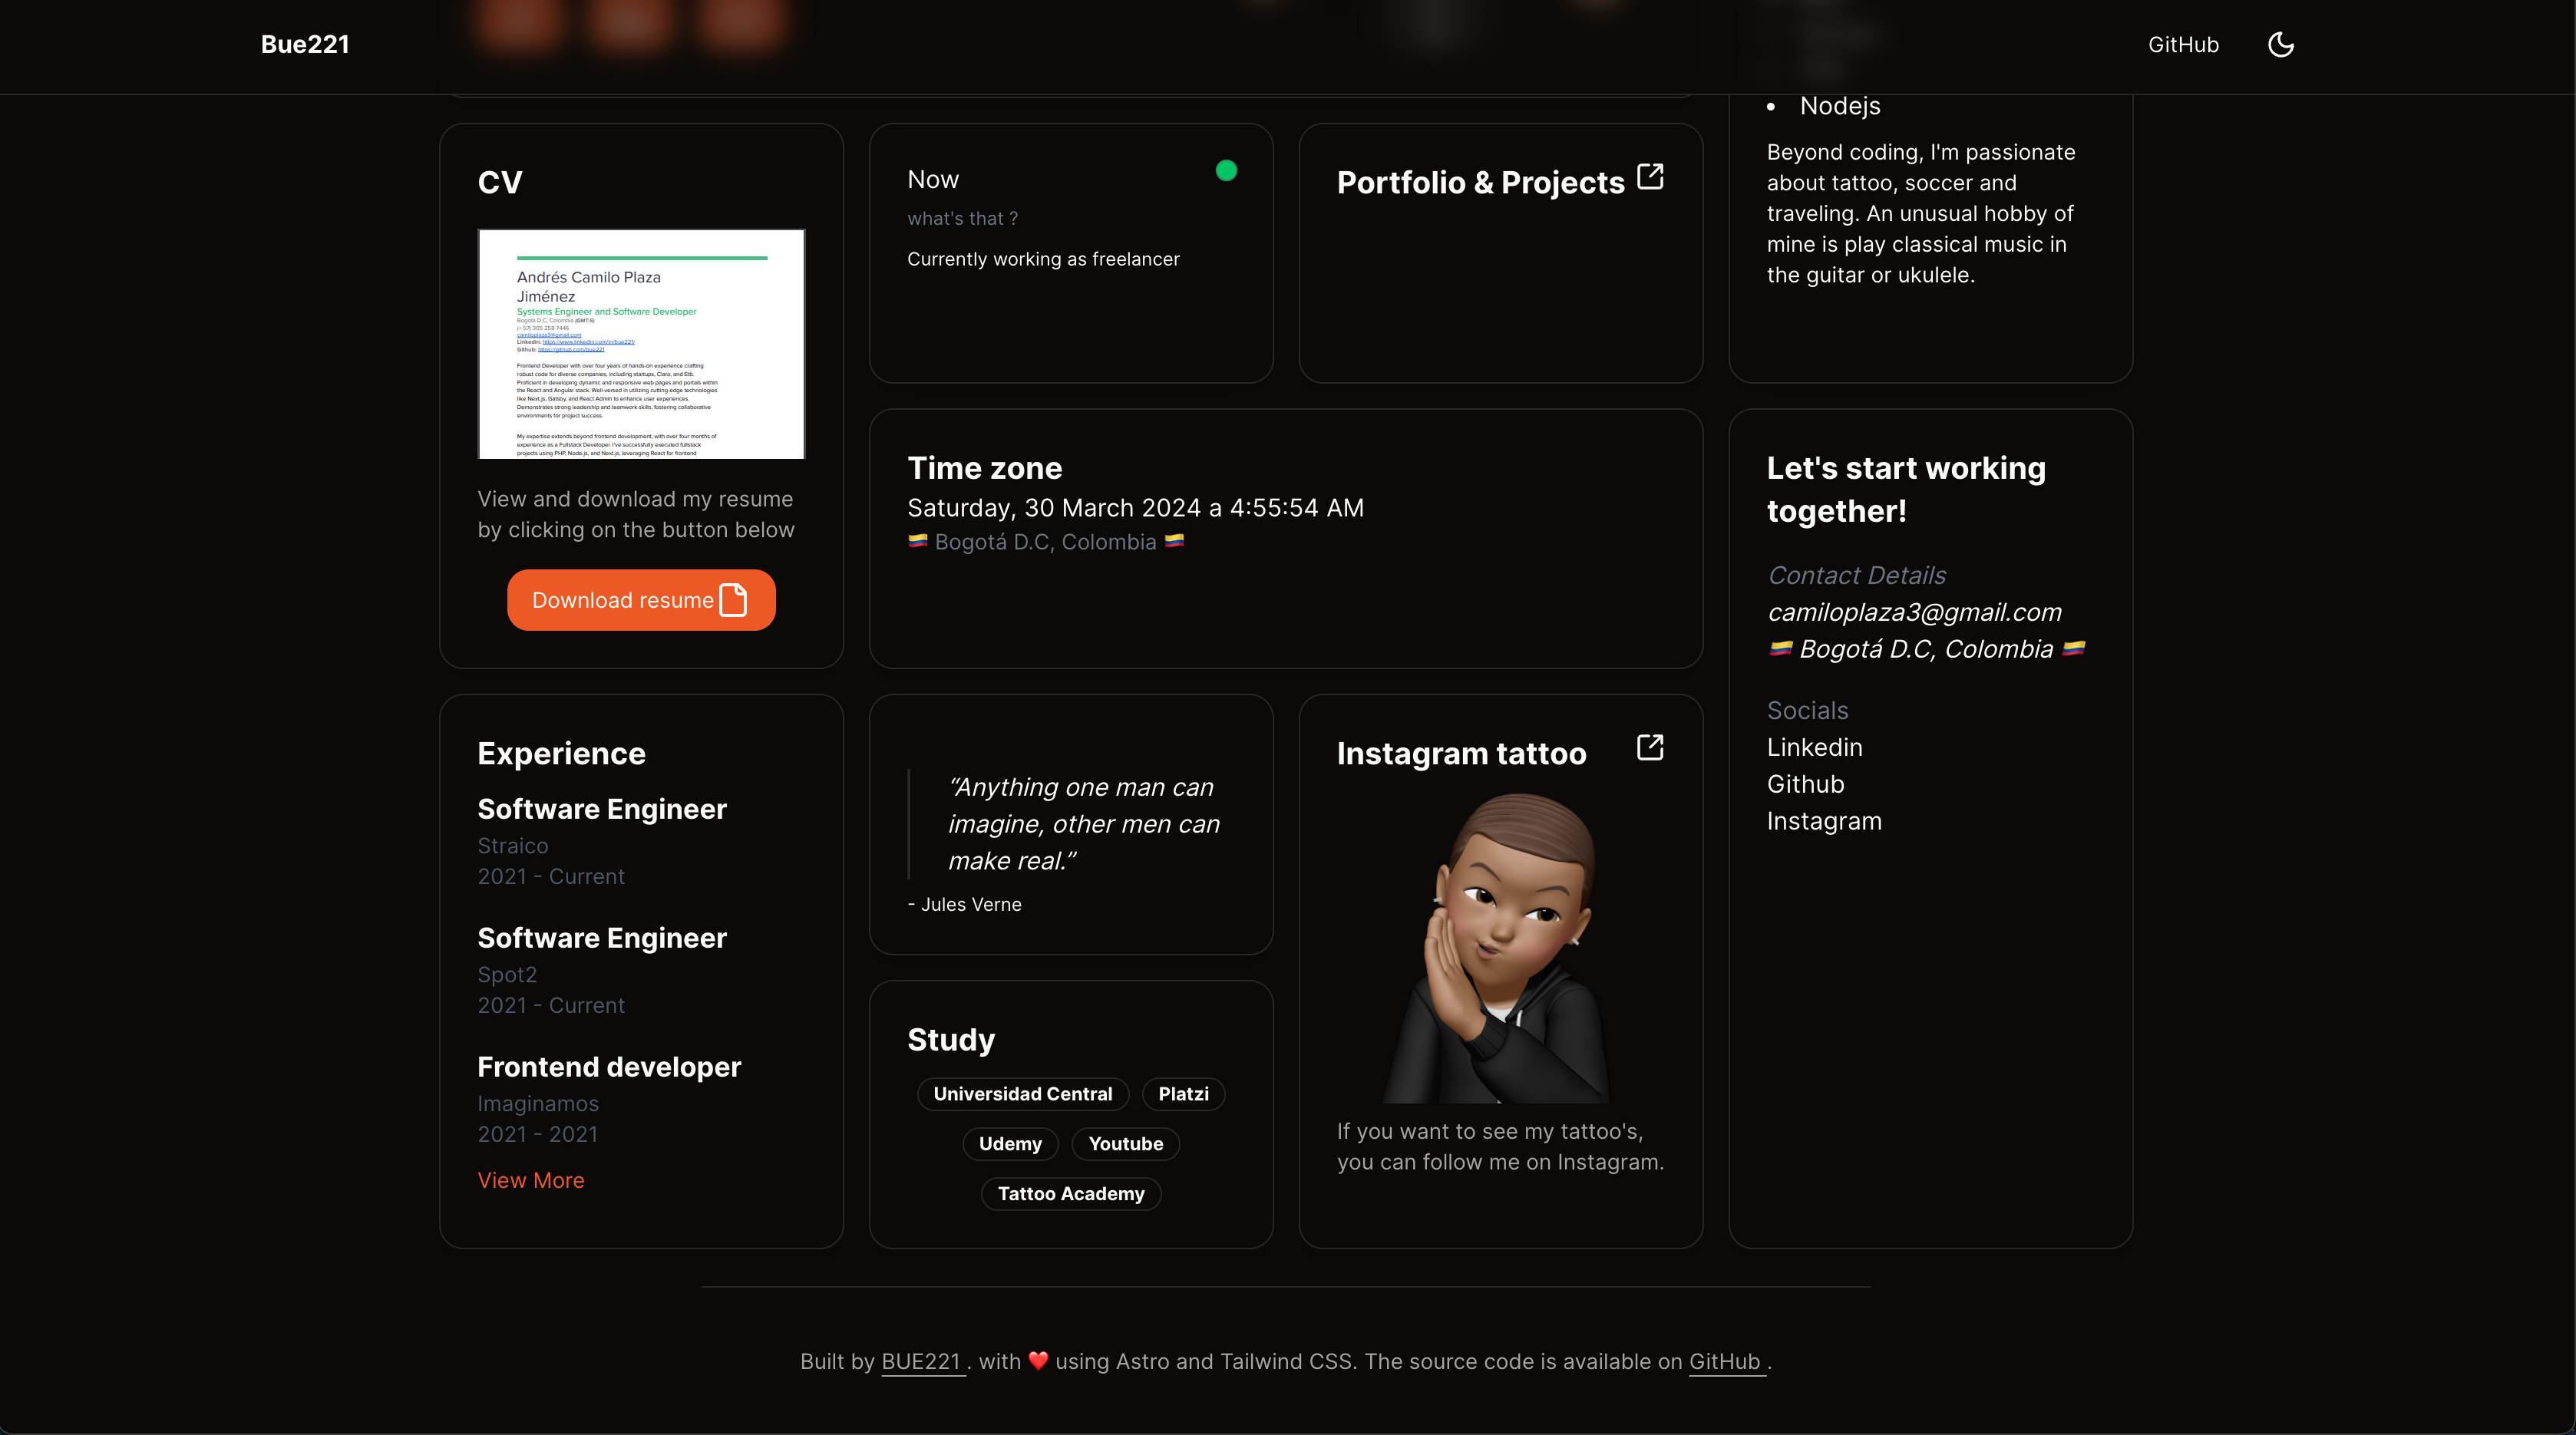Click the Colombia flag before Bogotá in Time zone
The height and width of the screenshot is (1435, 2576).
point(917,541)
